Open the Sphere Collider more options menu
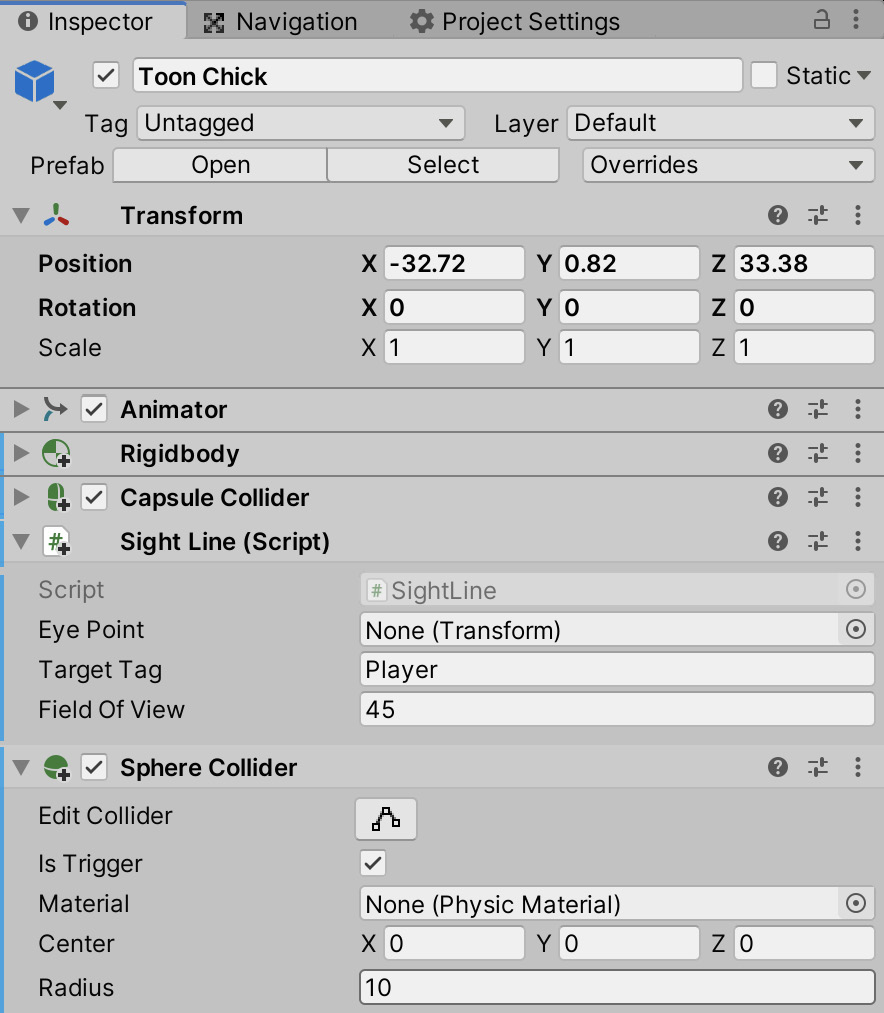The width and height of the screenshot is (884, 1013). tap(858, 767)
